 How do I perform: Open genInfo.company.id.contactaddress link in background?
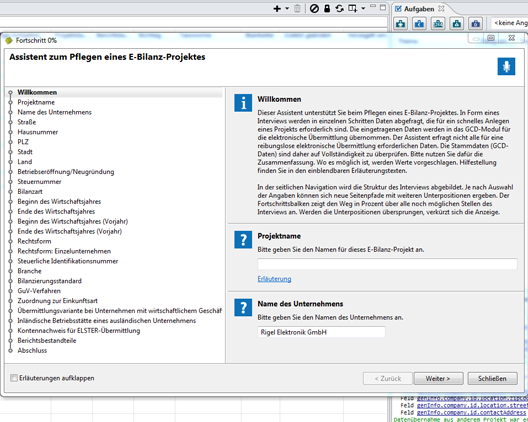point(471,412)
